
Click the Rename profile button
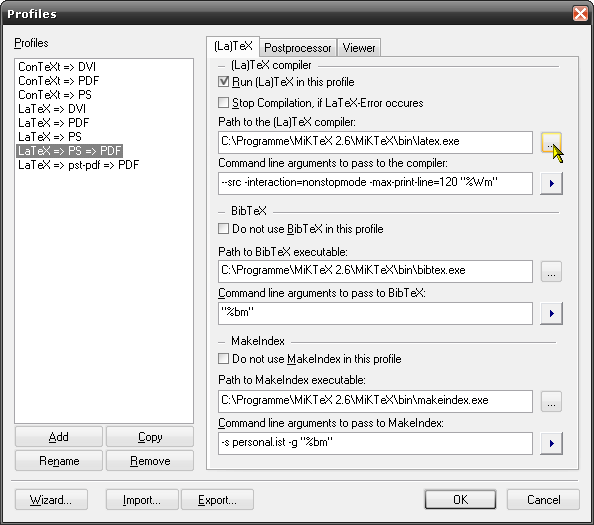point(59,461)
